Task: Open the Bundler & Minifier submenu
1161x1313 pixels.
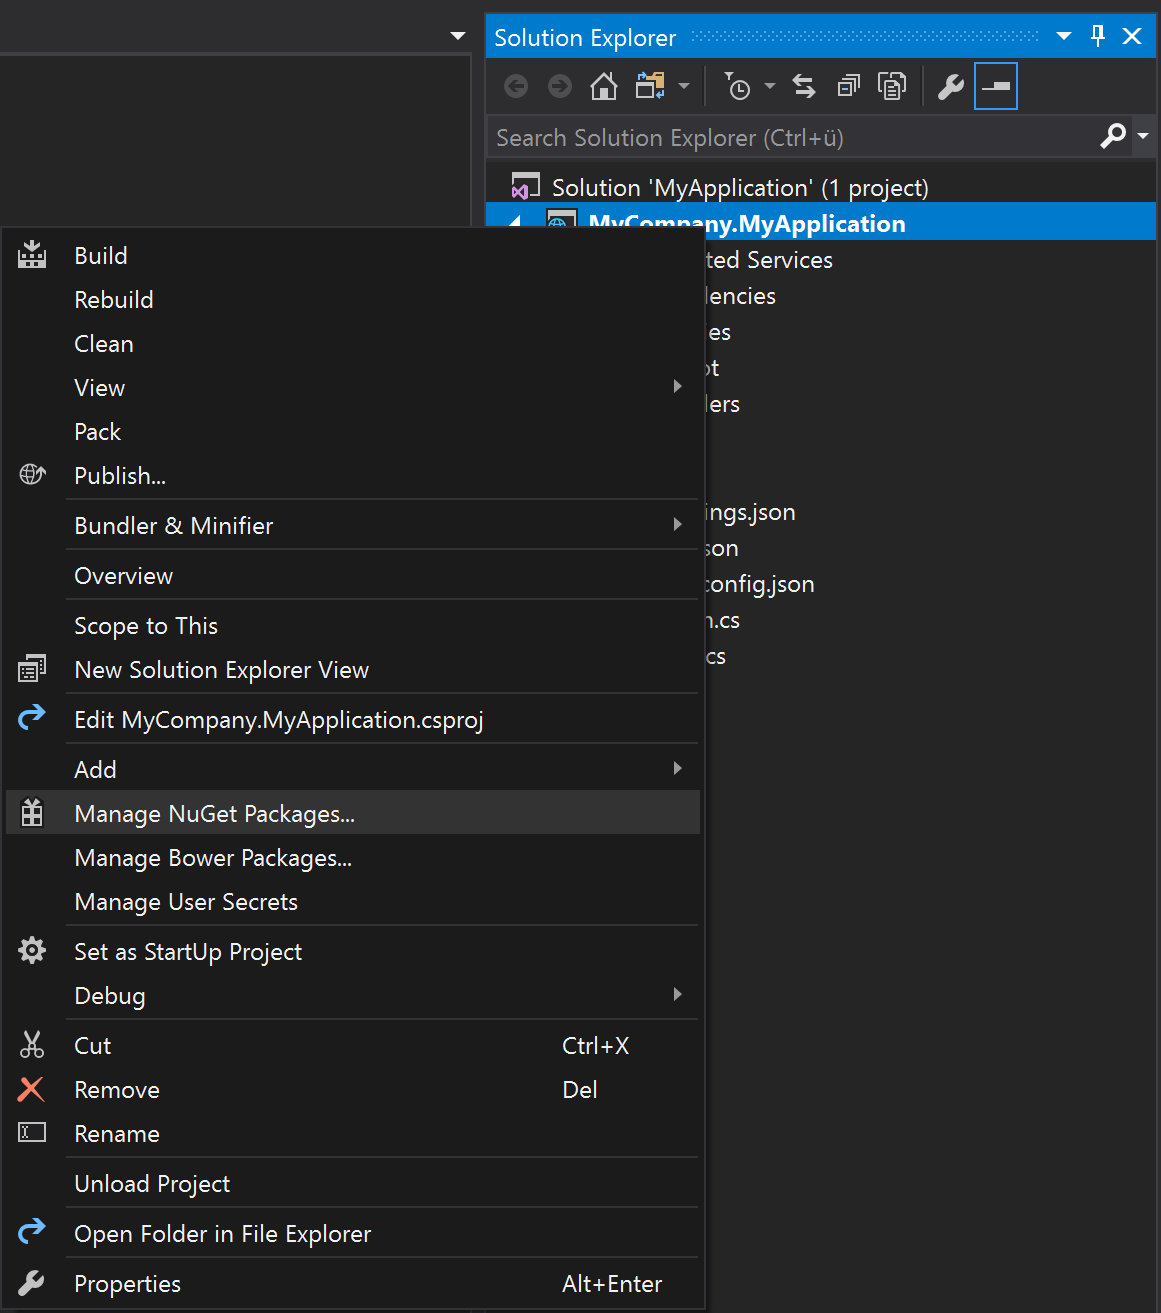Action: coord(174,526)
